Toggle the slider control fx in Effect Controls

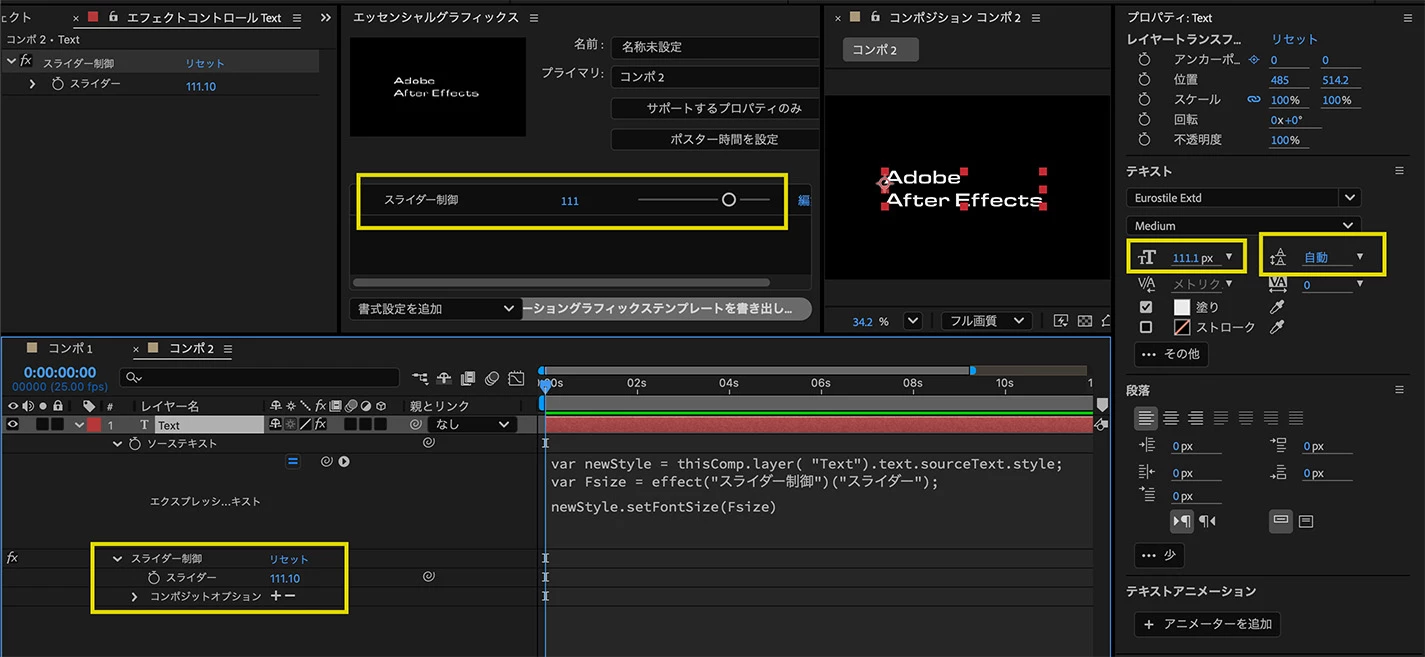pos(26,62)
